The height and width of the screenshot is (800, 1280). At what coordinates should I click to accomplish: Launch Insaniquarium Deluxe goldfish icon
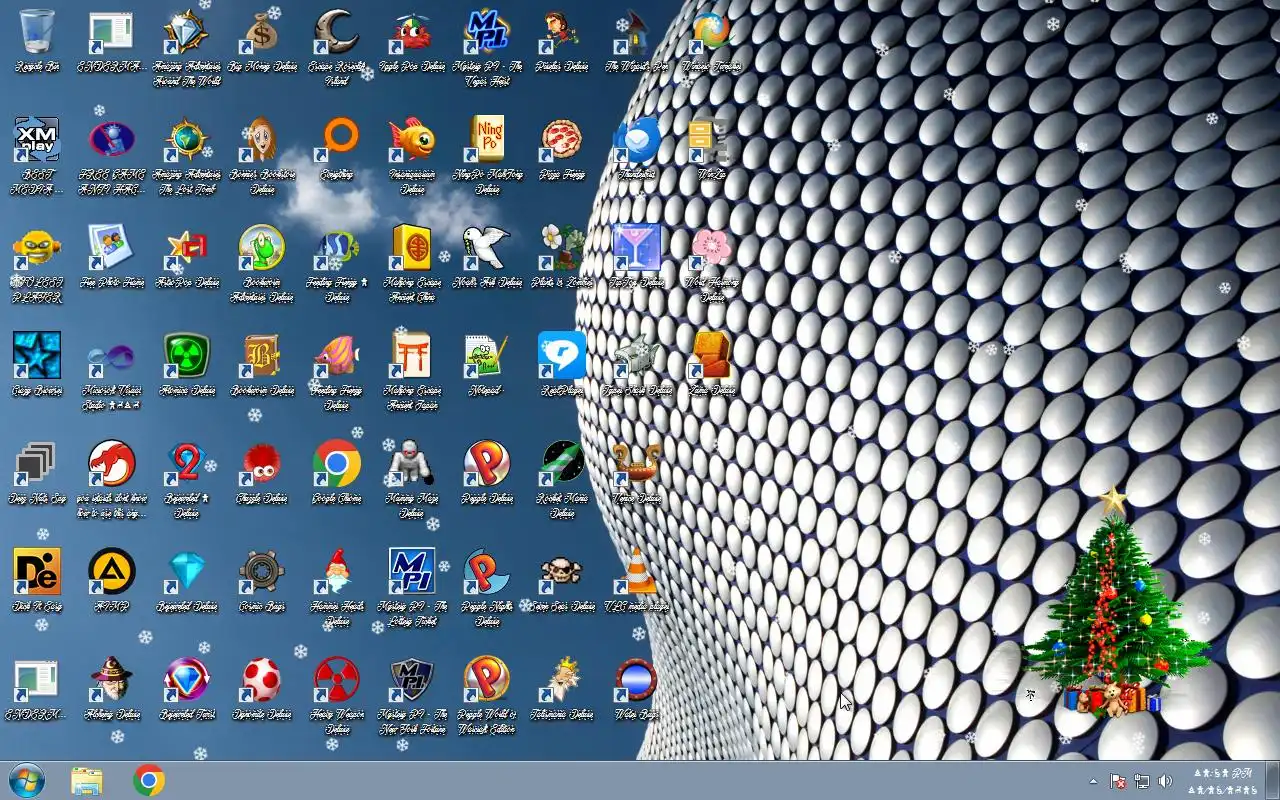[x=412, y=140]
